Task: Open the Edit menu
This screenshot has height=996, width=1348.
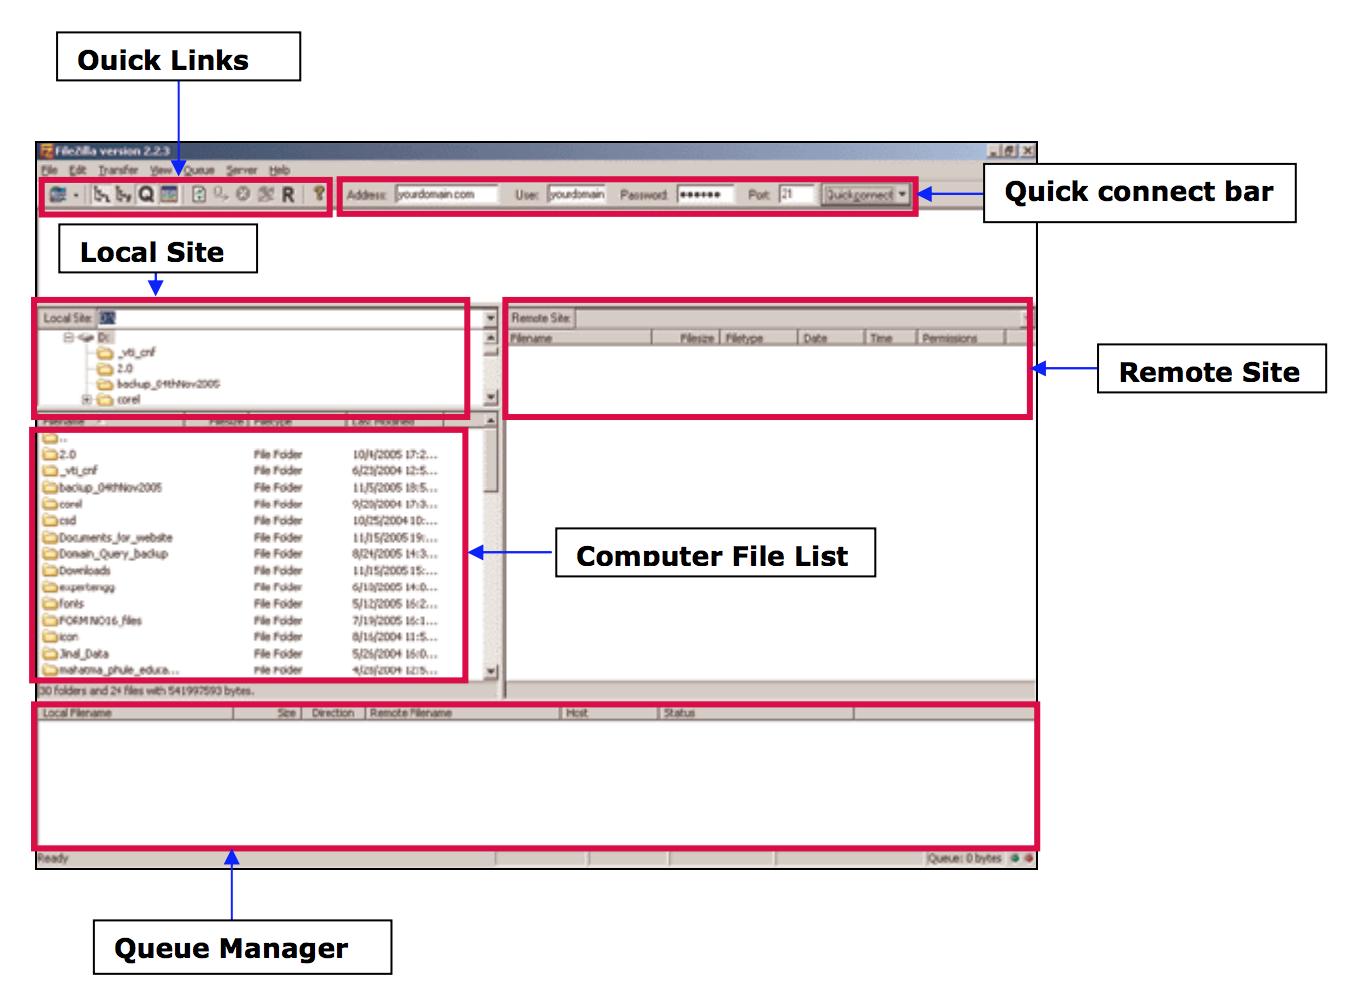Action: pyautogui.click(x=77, y=170)
